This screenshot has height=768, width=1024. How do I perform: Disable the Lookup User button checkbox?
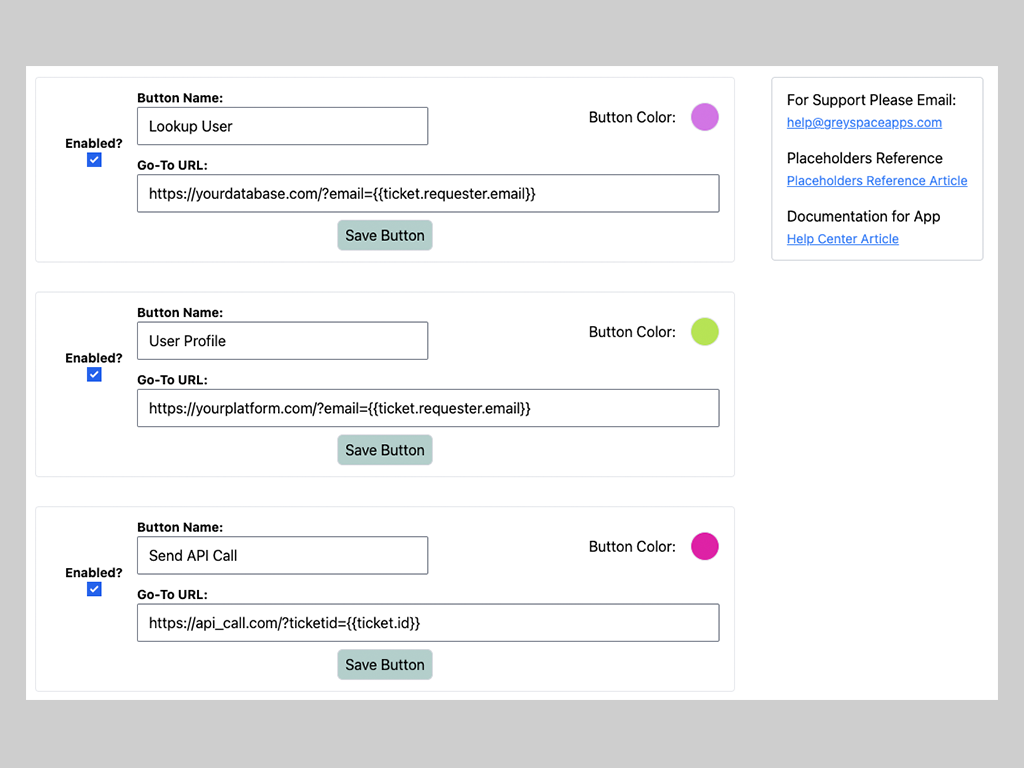pos(94,160)
